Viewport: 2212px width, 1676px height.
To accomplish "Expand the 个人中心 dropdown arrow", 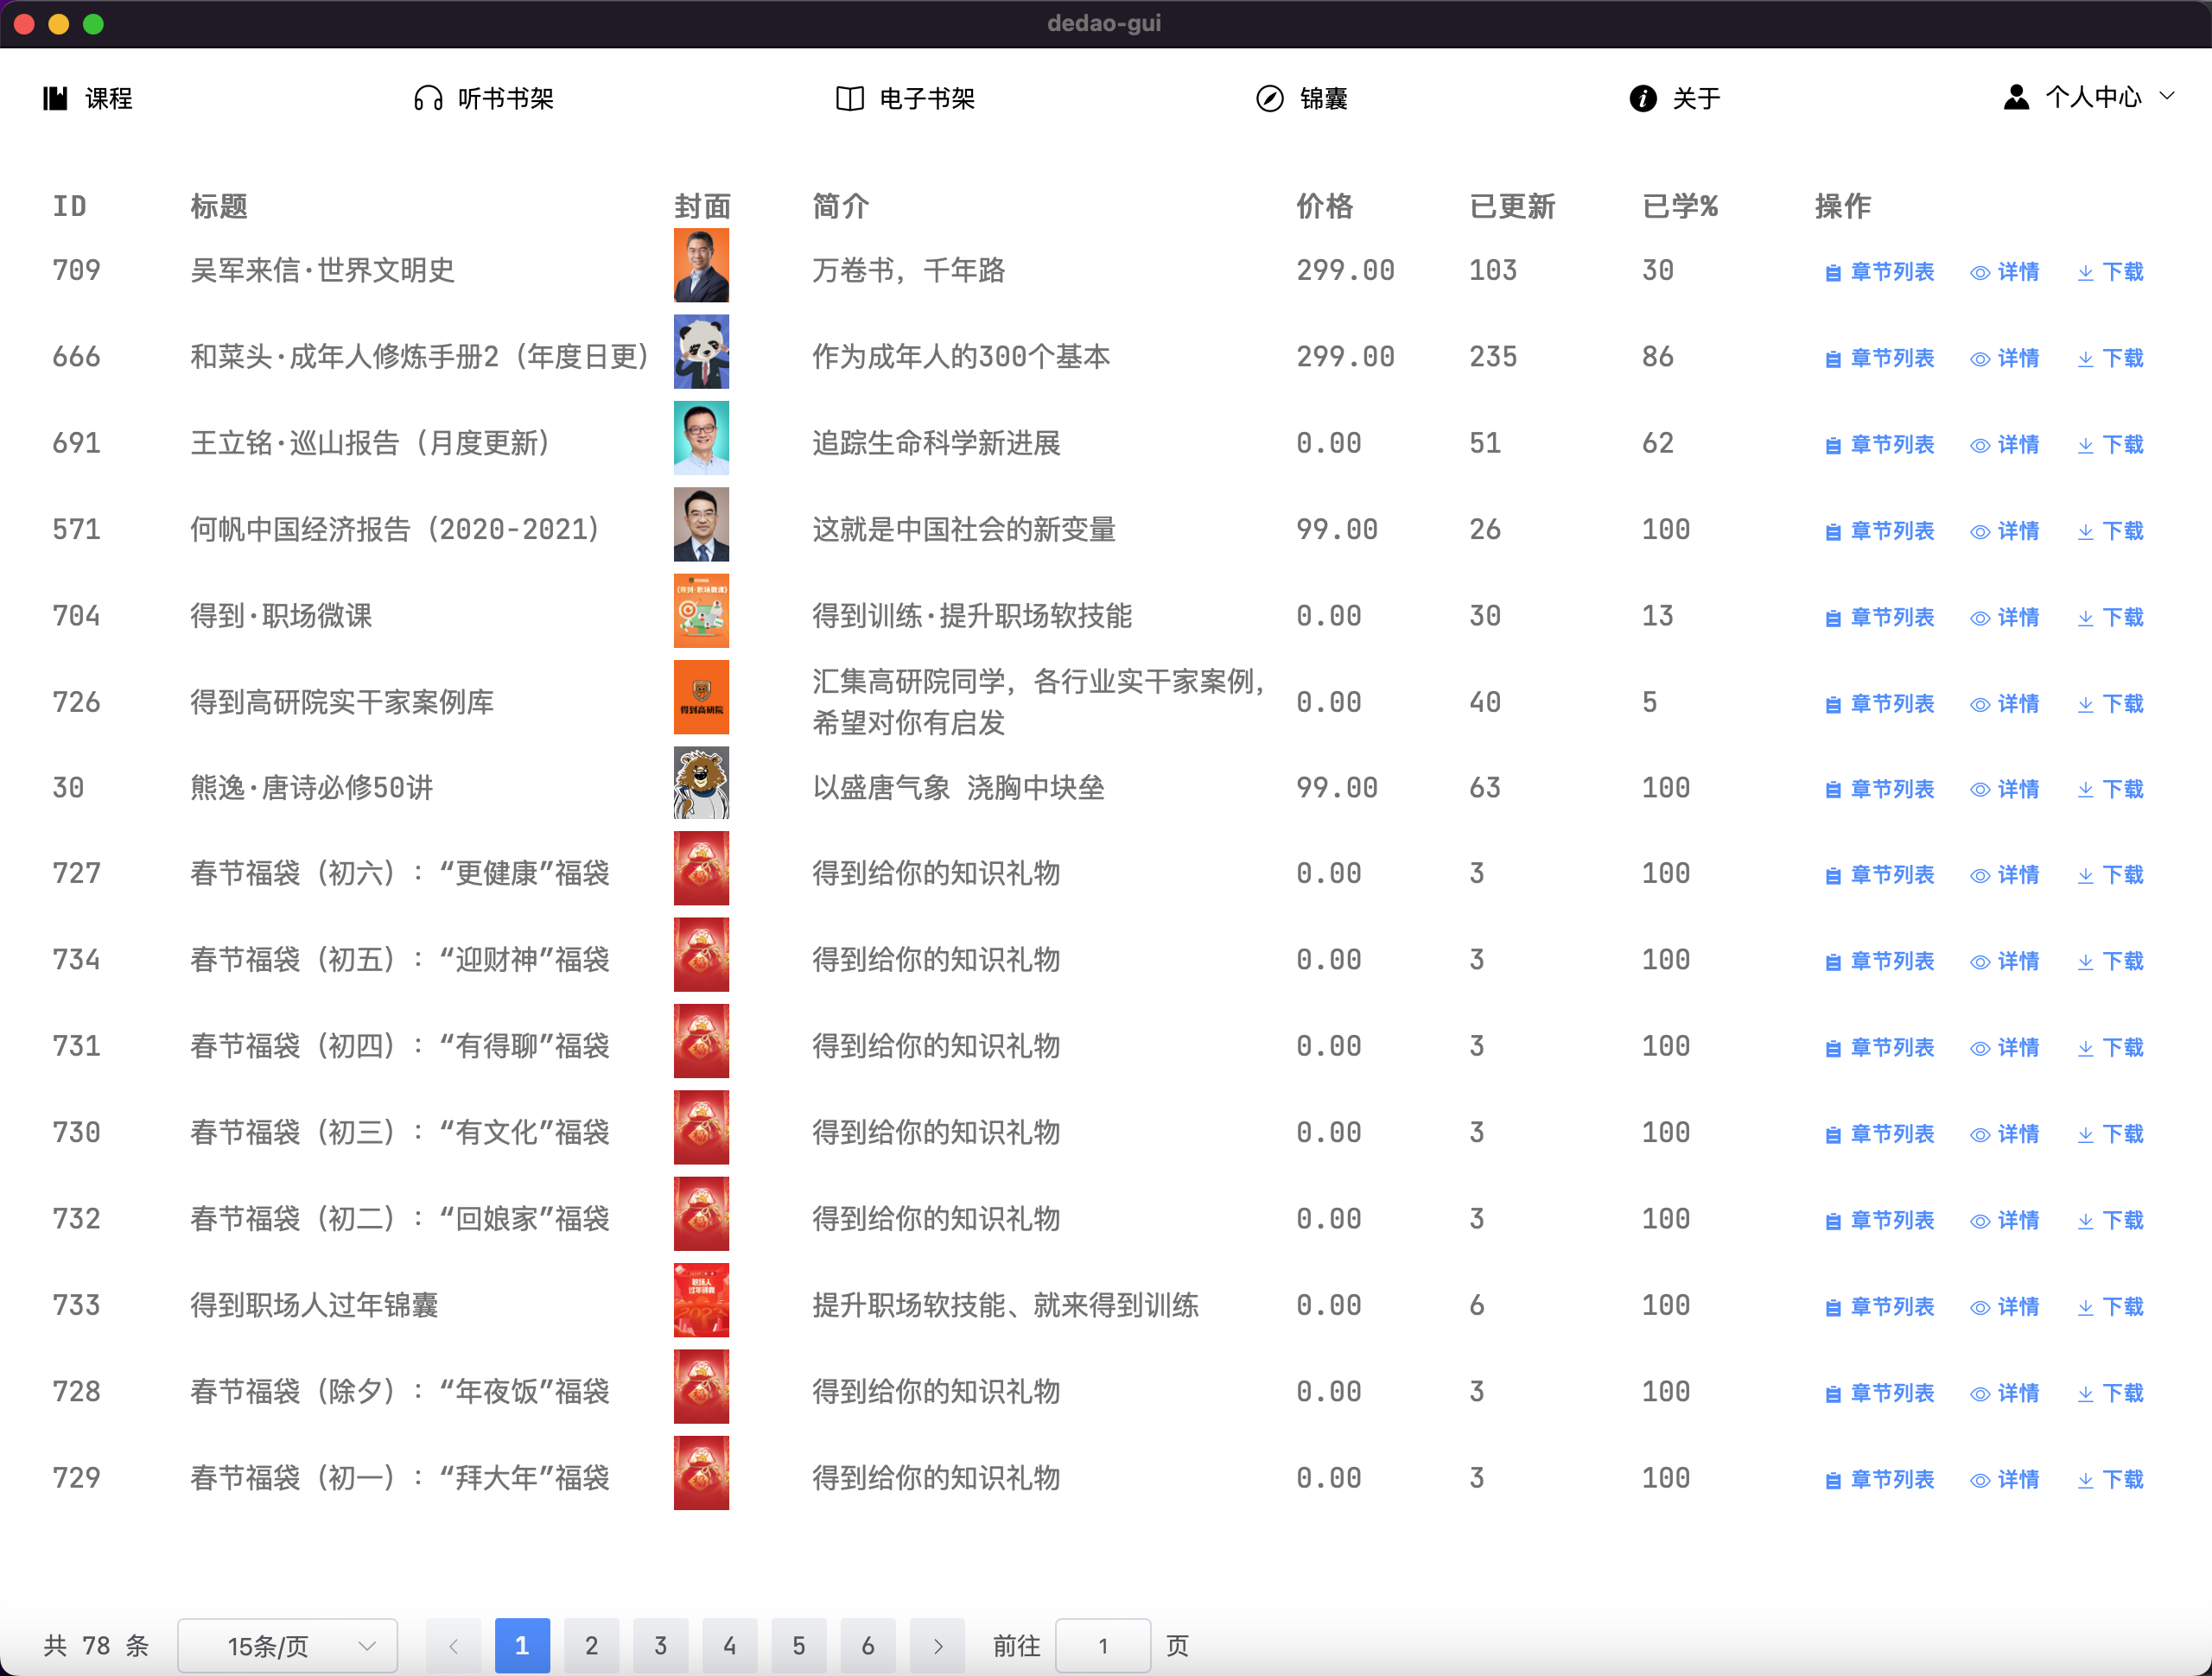I will (x=2167, y=96).
